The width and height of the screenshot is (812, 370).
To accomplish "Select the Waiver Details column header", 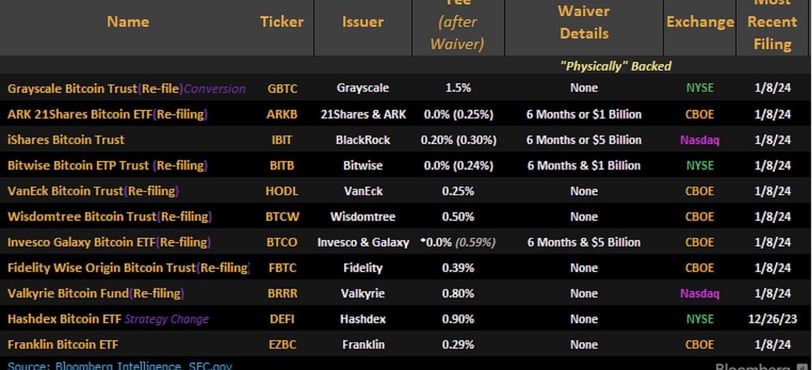I will [x=584, y=22].
